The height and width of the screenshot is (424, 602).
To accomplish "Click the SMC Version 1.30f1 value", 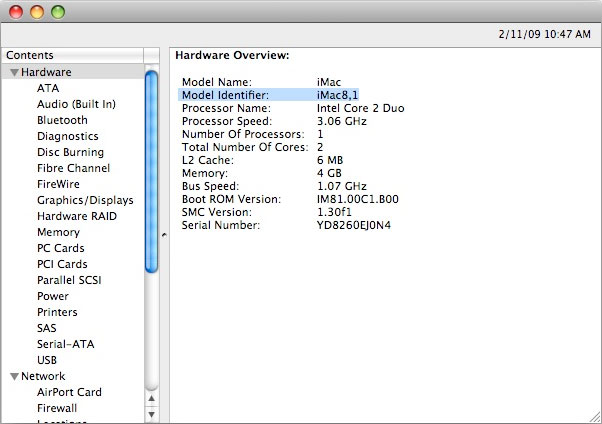I will point(334,212).
